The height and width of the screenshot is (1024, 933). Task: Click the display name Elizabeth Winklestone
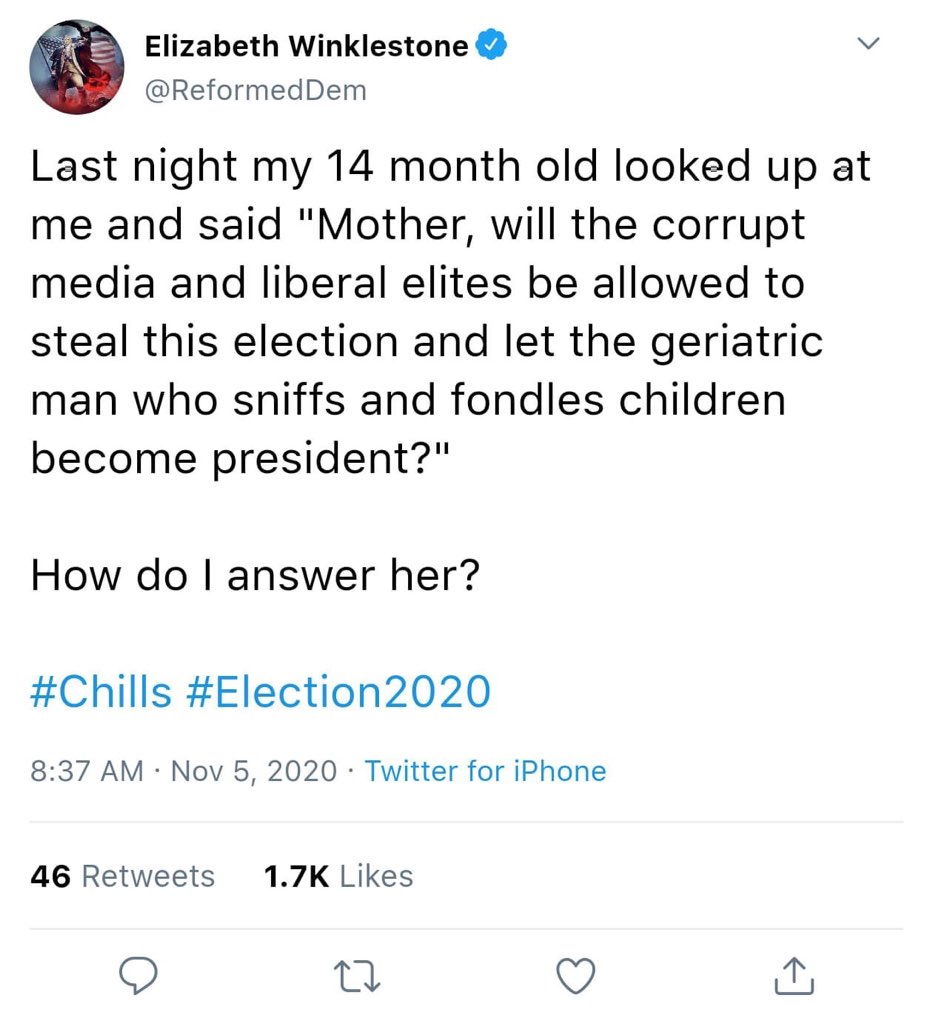(306, 46)
